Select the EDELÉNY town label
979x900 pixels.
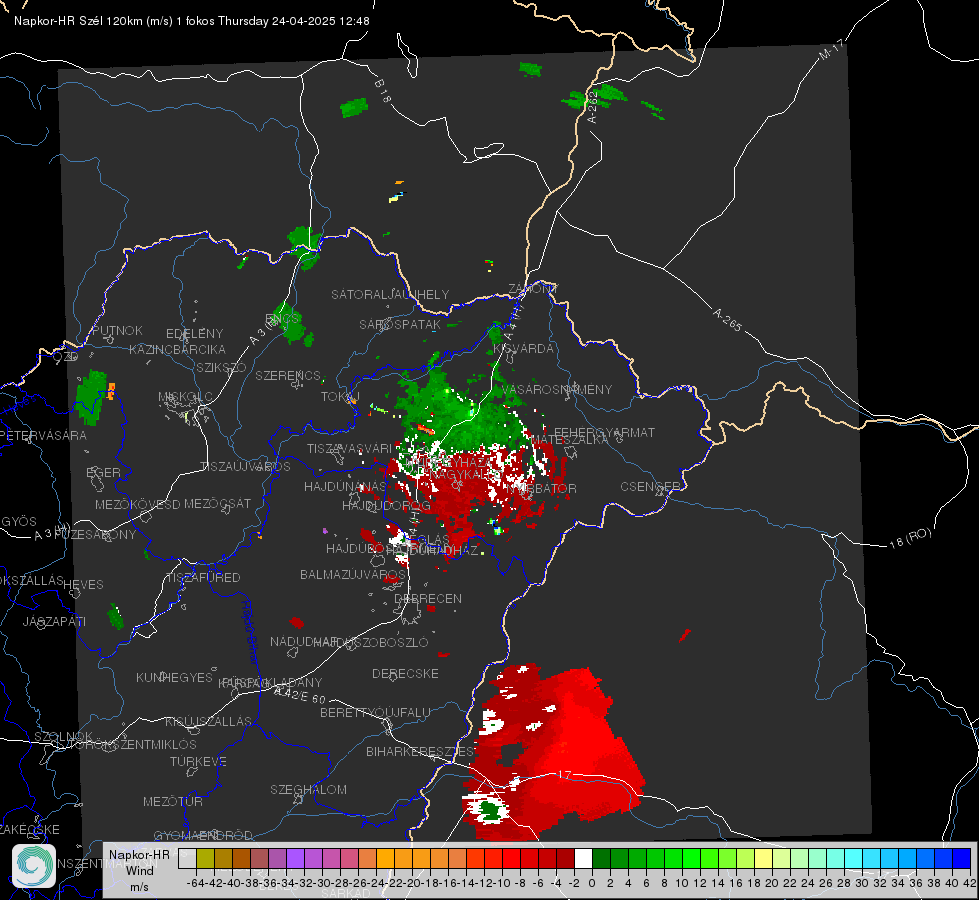194,334
